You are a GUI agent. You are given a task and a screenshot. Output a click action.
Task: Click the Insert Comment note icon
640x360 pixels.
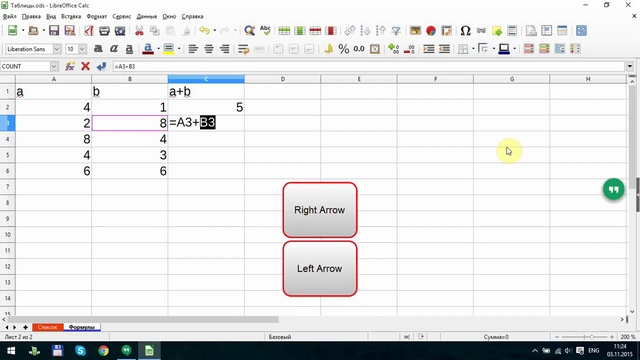pyautogui.click(x=497, y=31)
